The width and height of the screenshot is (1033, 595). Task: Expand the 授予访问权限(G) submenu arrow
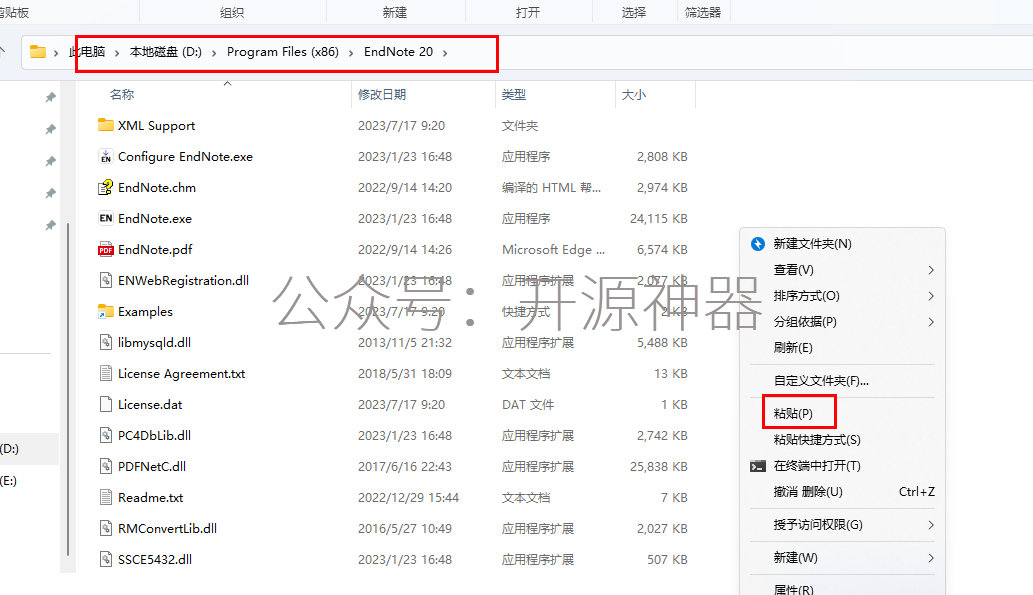click(x=931, y=524)
